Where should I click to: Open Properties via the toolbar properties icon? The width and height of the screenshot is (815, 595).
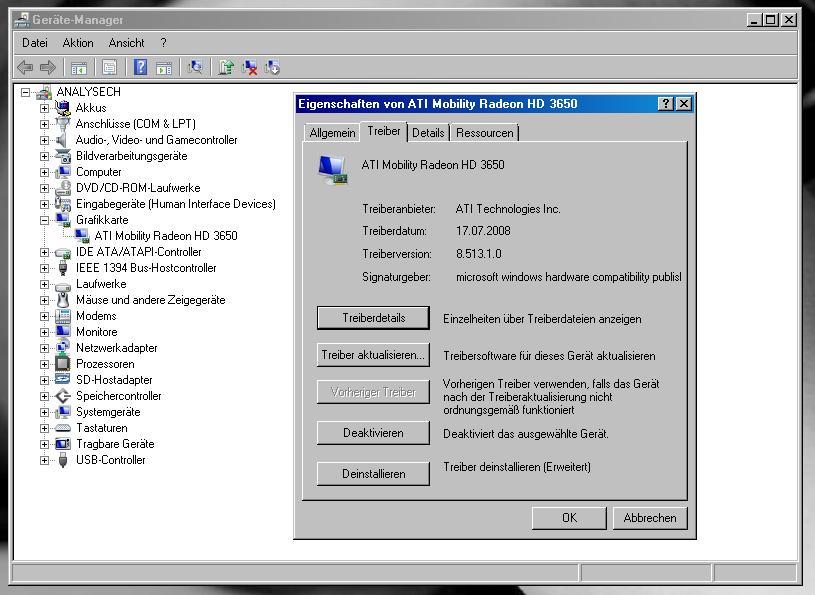tap(109, 68)
